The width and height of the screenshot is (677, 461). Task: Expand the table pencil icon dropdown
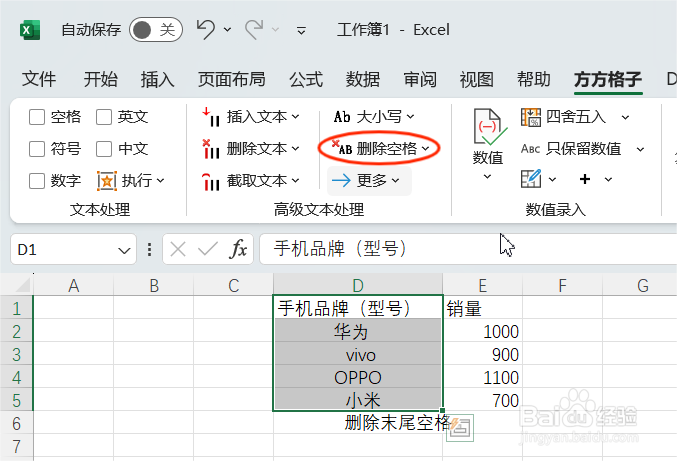click(x=552, y=179)
